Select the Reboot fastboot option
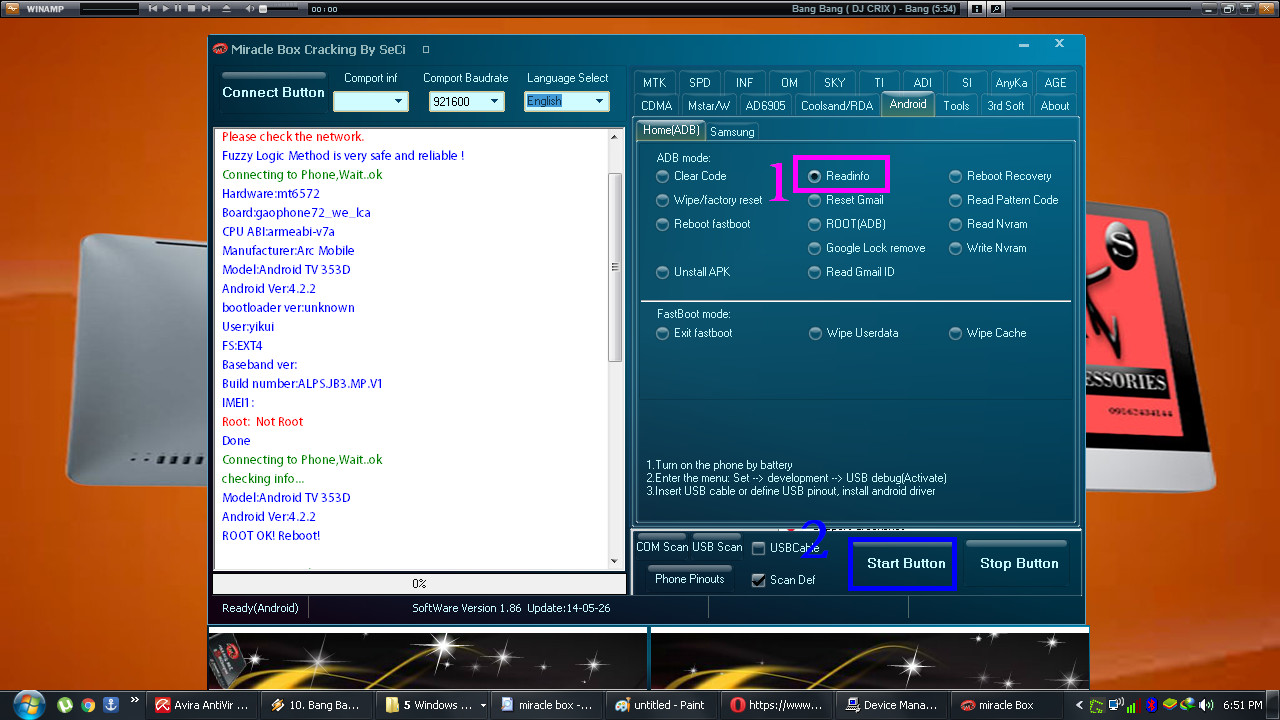This screenshot has width=1280, height=720. coord(703,224)
